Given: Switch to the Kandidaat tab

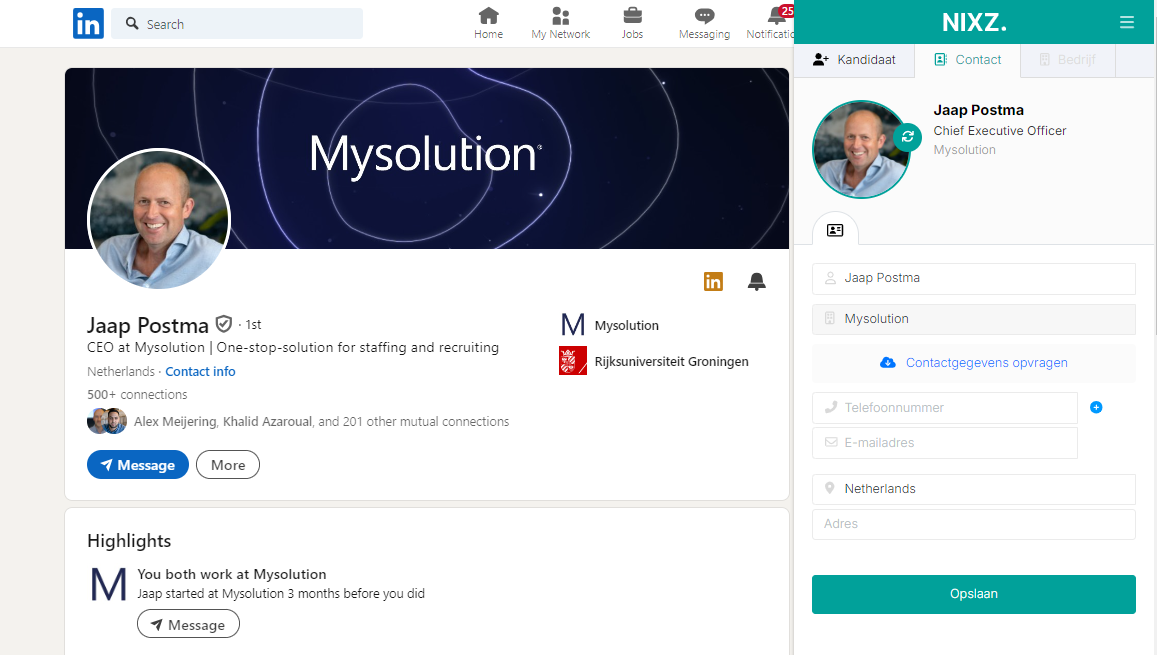Looking at the screenshot, I should (x=853, y=60).
